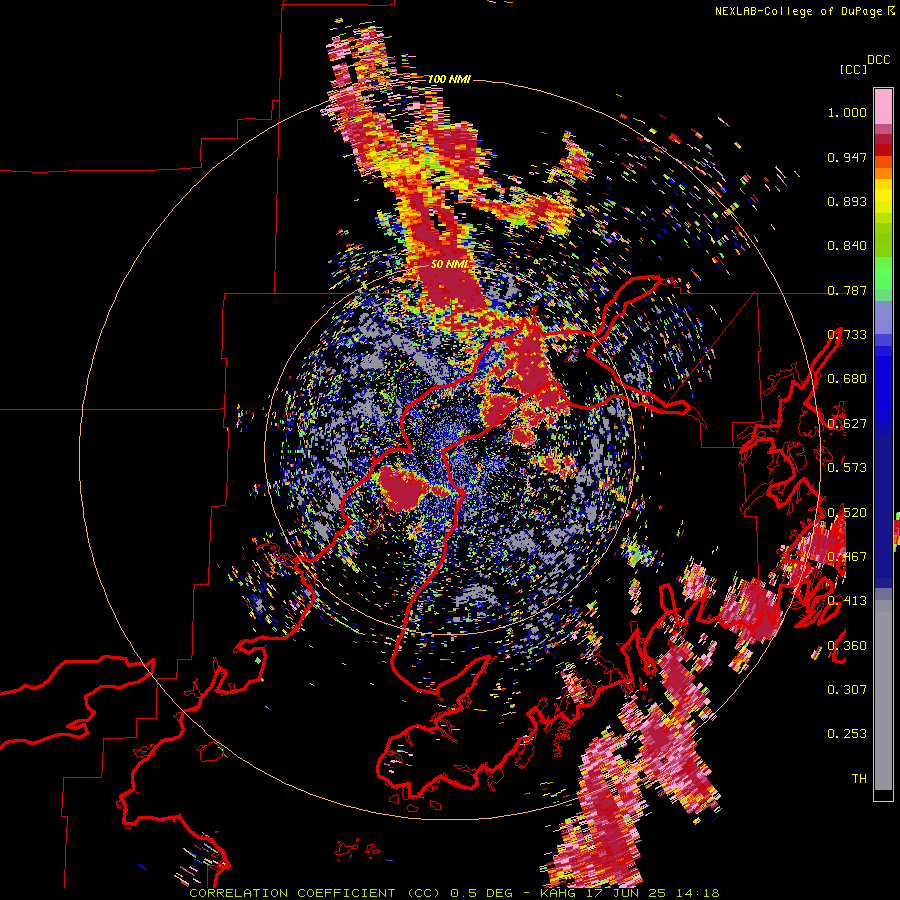900x900 pixels.
Task: Pick the bright blue band beside 0.680
Action: pos(883,385)
